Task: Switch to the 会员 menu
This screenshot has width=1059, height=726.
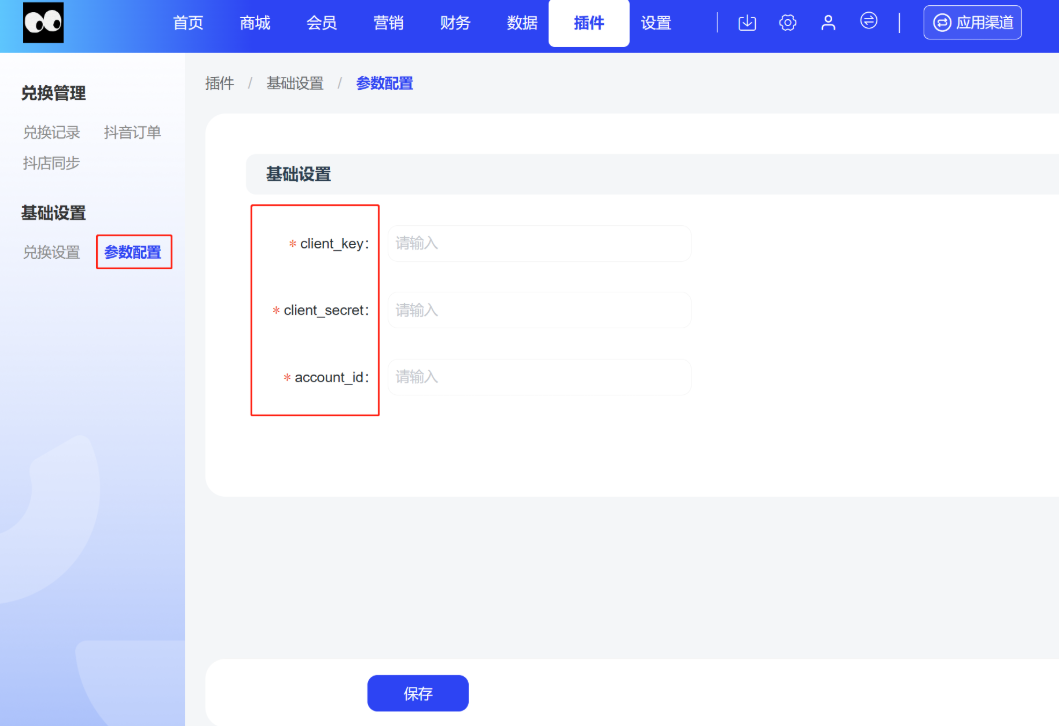Action: pos(322,23)
